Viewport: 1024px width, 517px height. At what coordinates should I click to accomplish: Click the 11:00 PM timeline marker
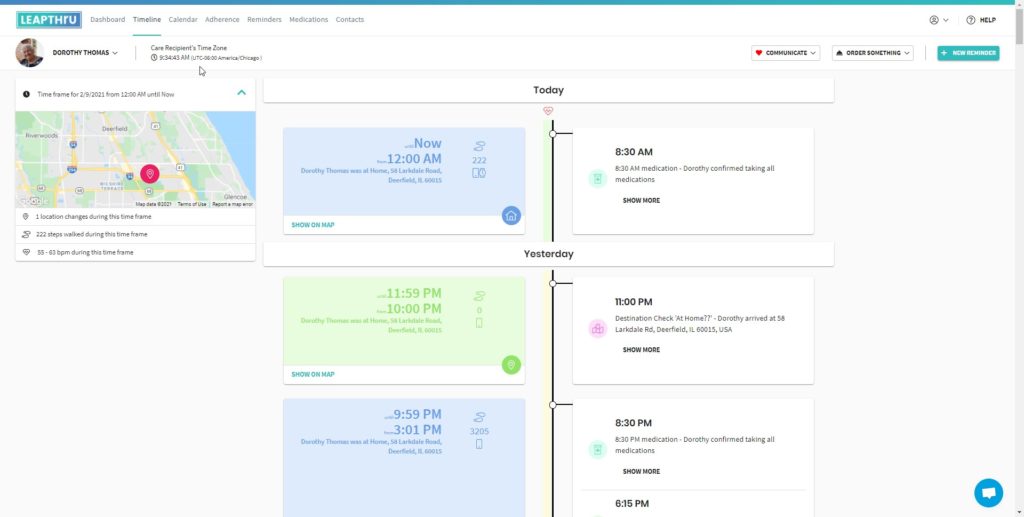[552, 284]
